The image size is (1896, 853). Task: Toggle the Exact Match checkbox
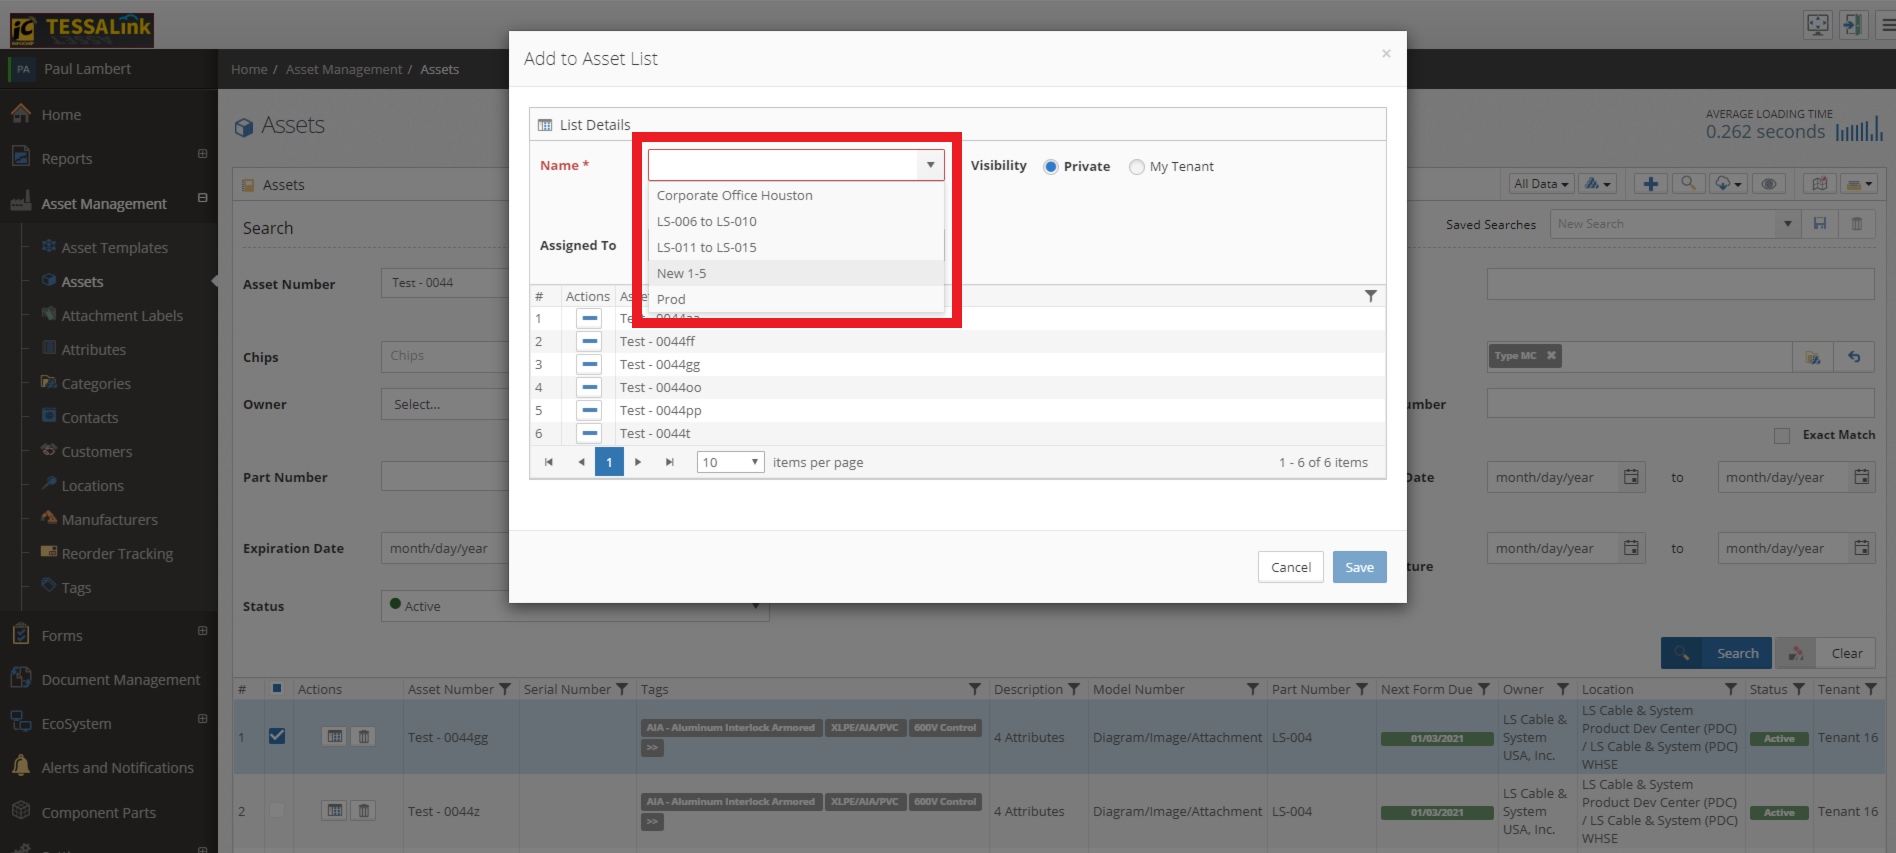pyautogui.click(x=1781, y=435)
